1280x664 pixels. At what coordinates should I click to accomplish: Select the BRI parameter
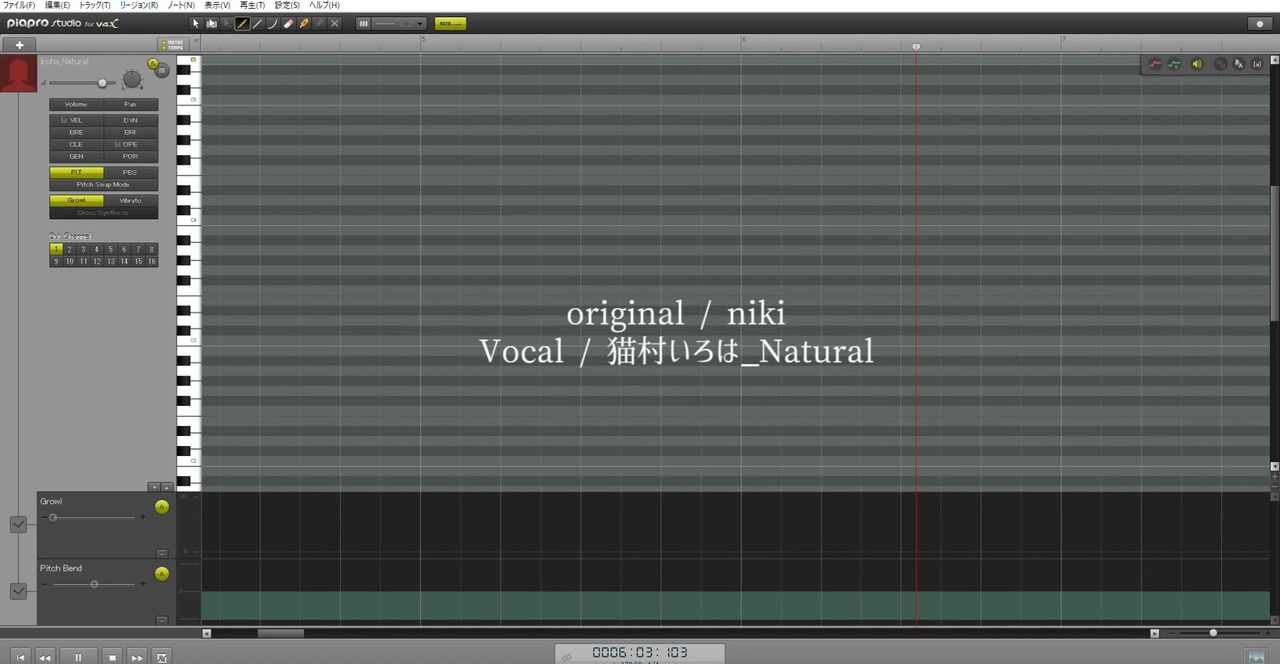coord(131,132)
